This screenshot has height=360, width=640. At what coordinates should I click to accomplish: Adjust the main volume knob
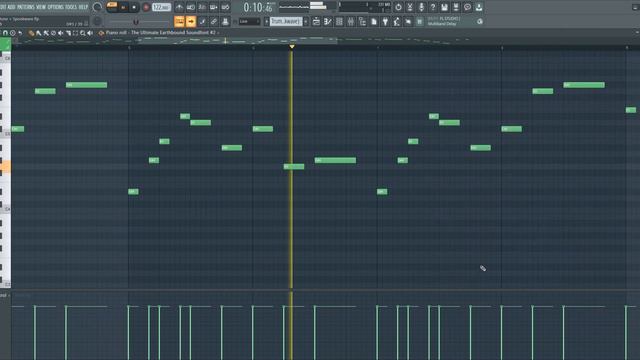[97, 7]
